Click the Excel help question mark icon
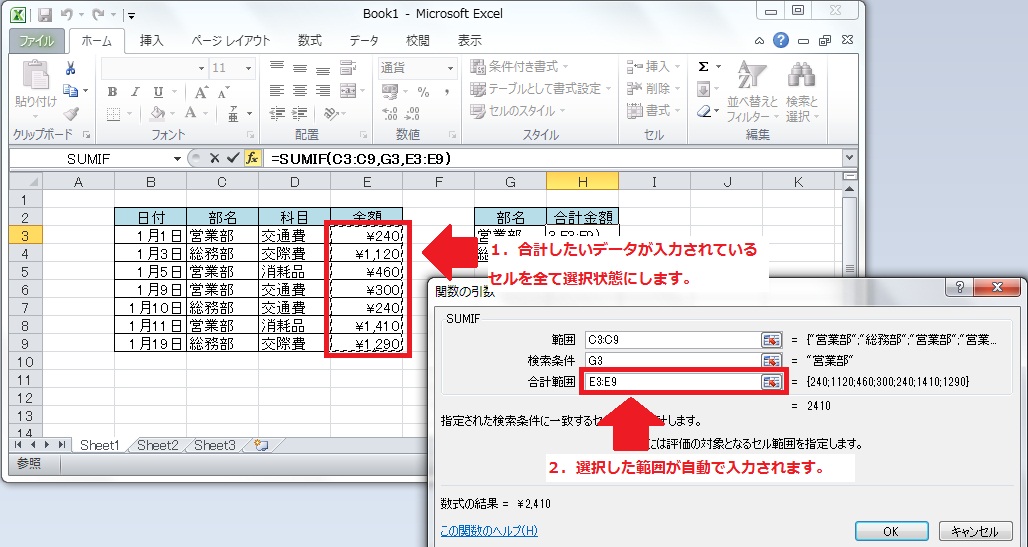 (x=780, y=41)
